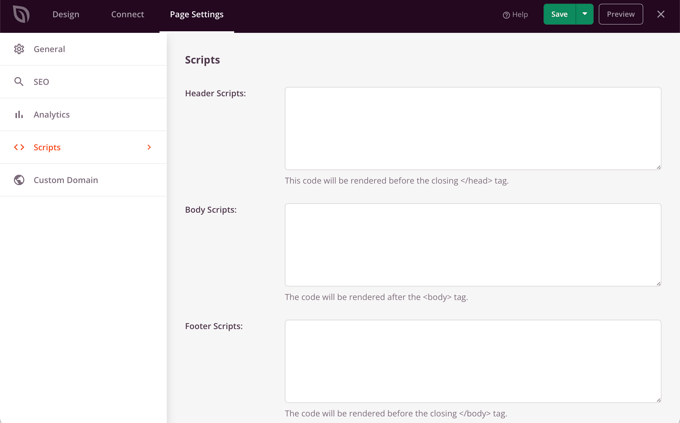Click the Help question mark icon

coord(506,15)
